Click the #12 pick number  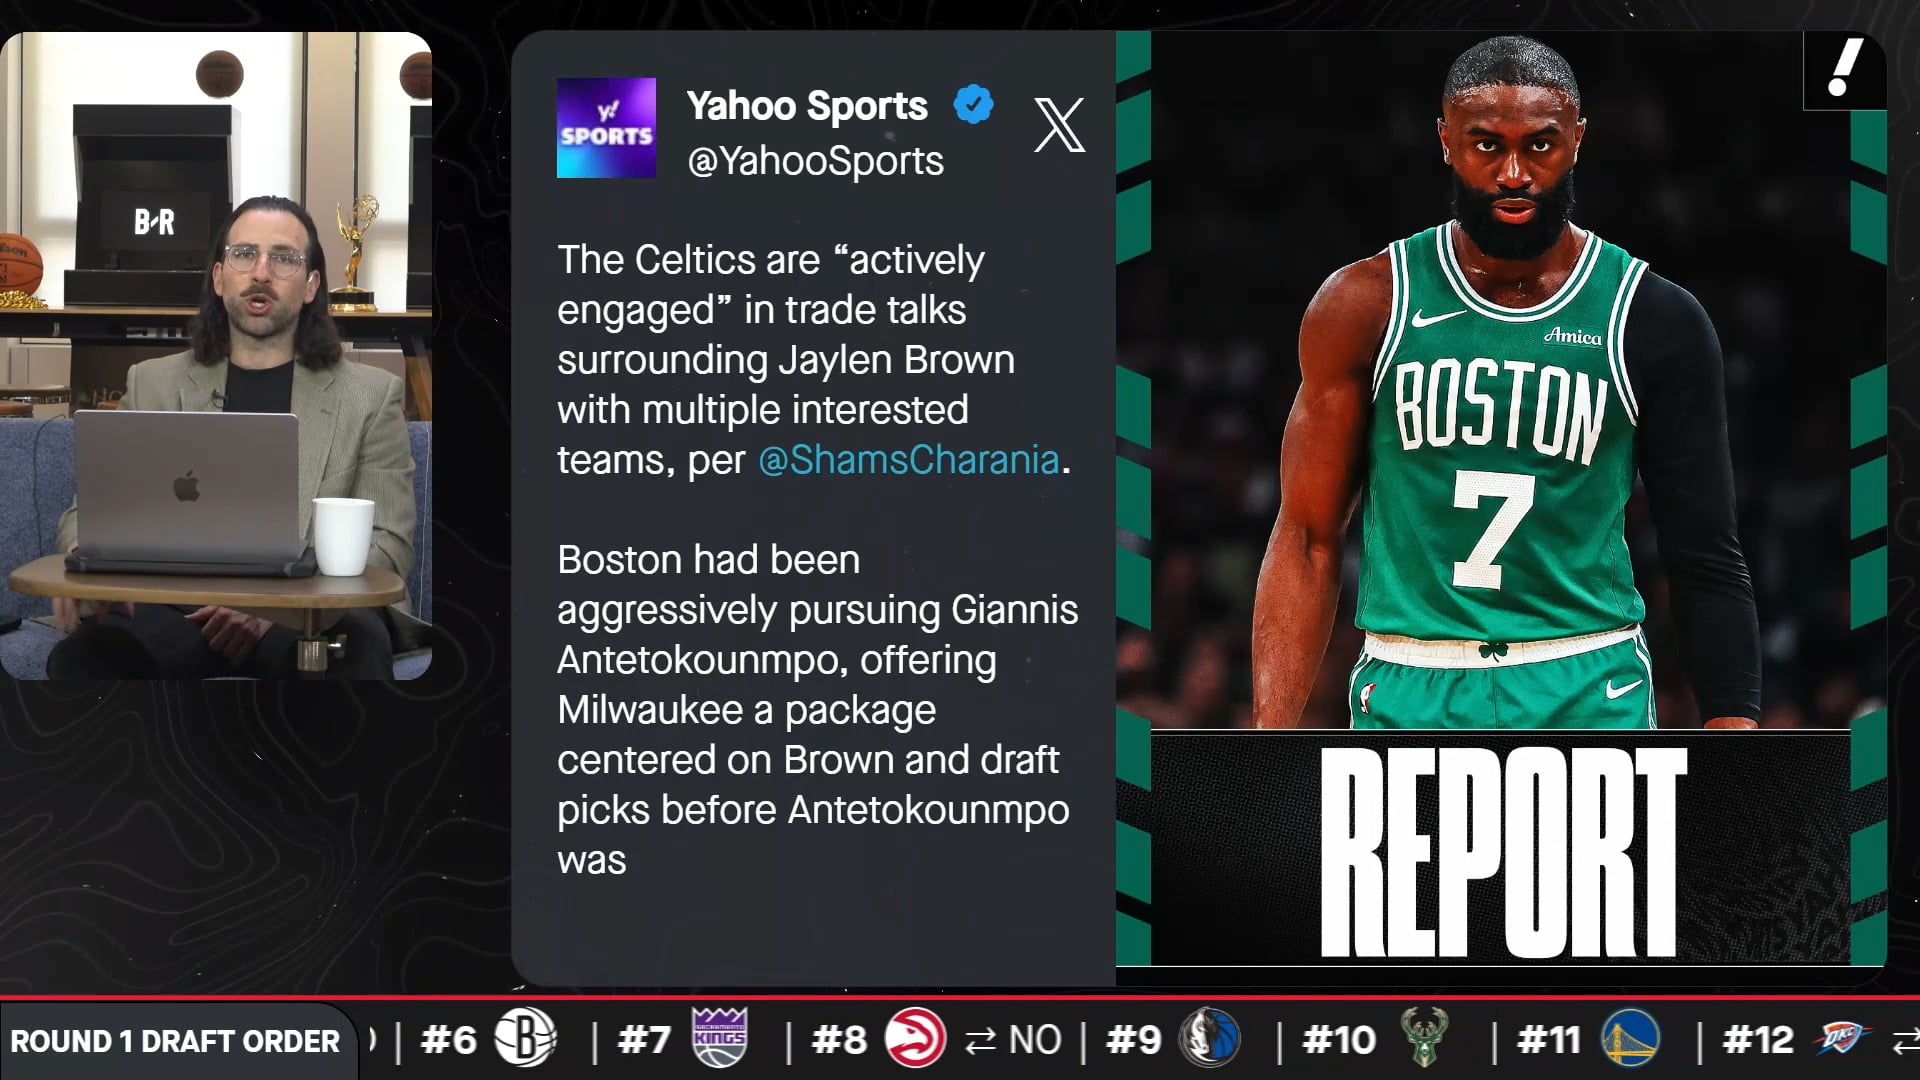click(x=1758, y=1041)
